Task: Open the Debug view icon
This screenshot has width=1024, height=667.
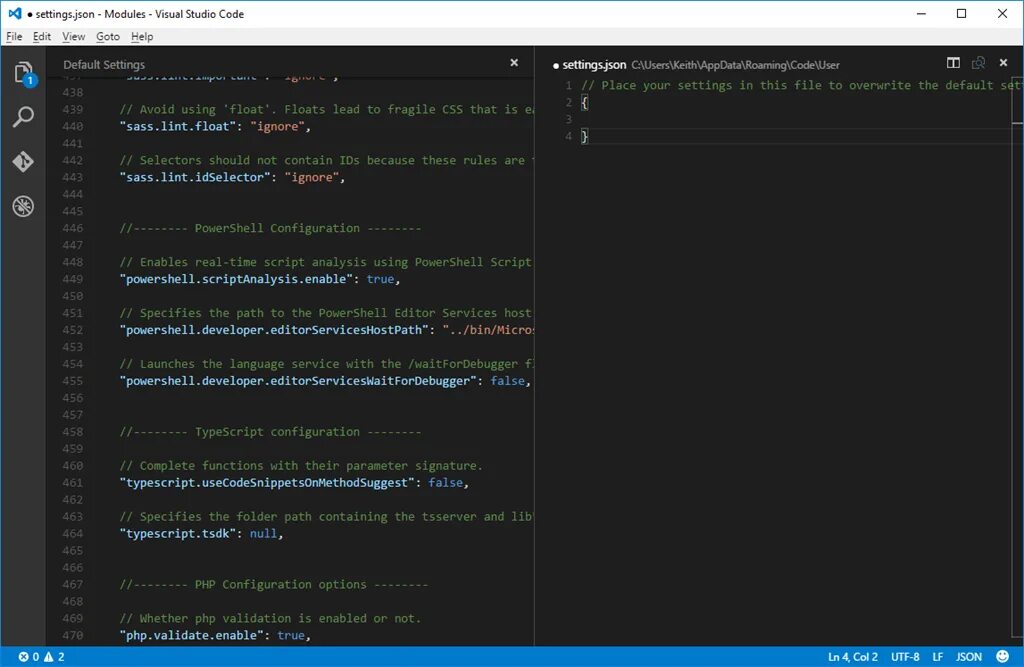Action: click(23, 206)
